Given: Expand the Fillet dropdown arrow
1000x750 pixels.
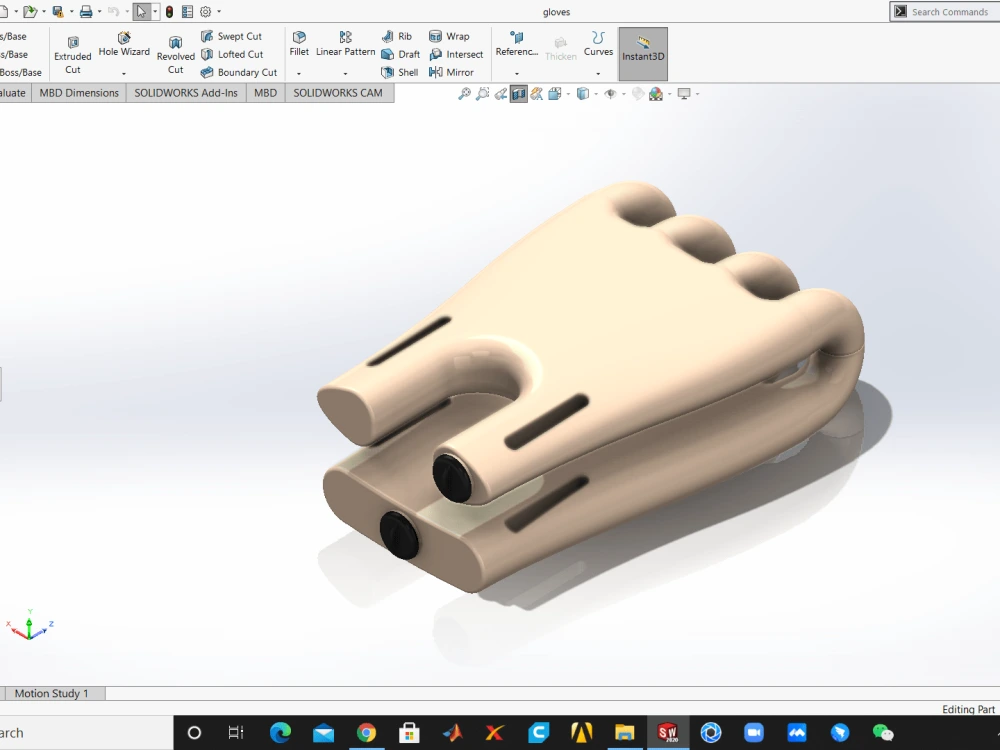Looking at the screenshot, I should (298, 73).
